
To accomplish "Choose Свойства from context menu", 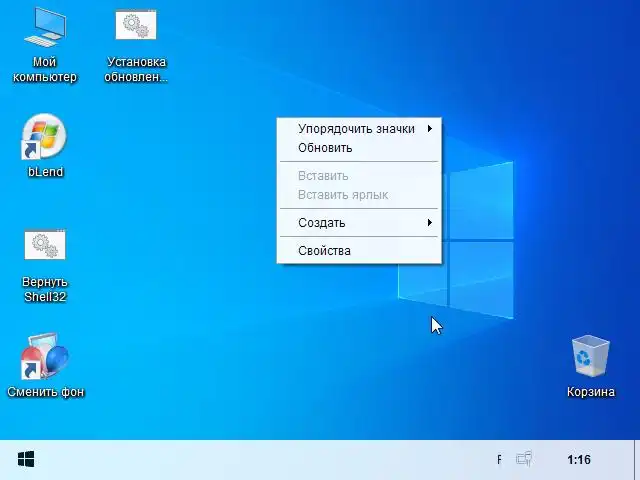I will point(359,250).
